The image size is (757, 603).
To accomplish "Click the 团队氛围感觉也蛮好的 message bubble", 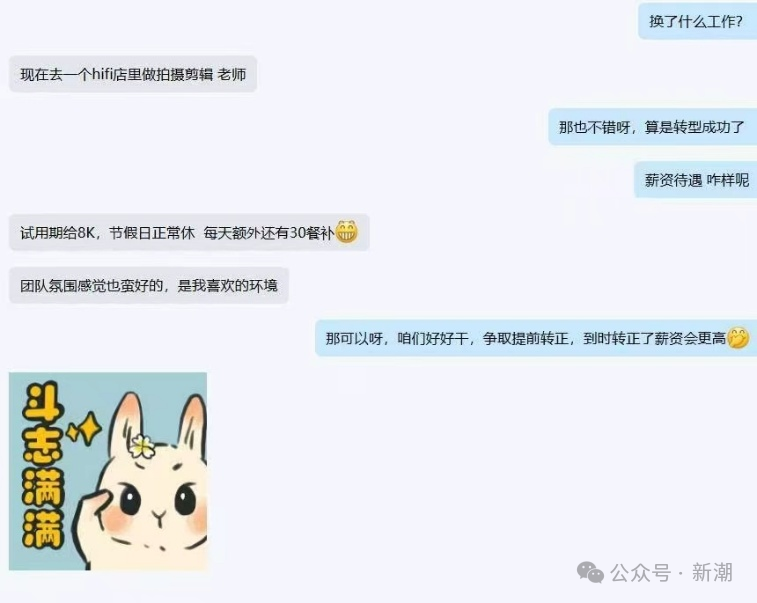I will 149,285.
